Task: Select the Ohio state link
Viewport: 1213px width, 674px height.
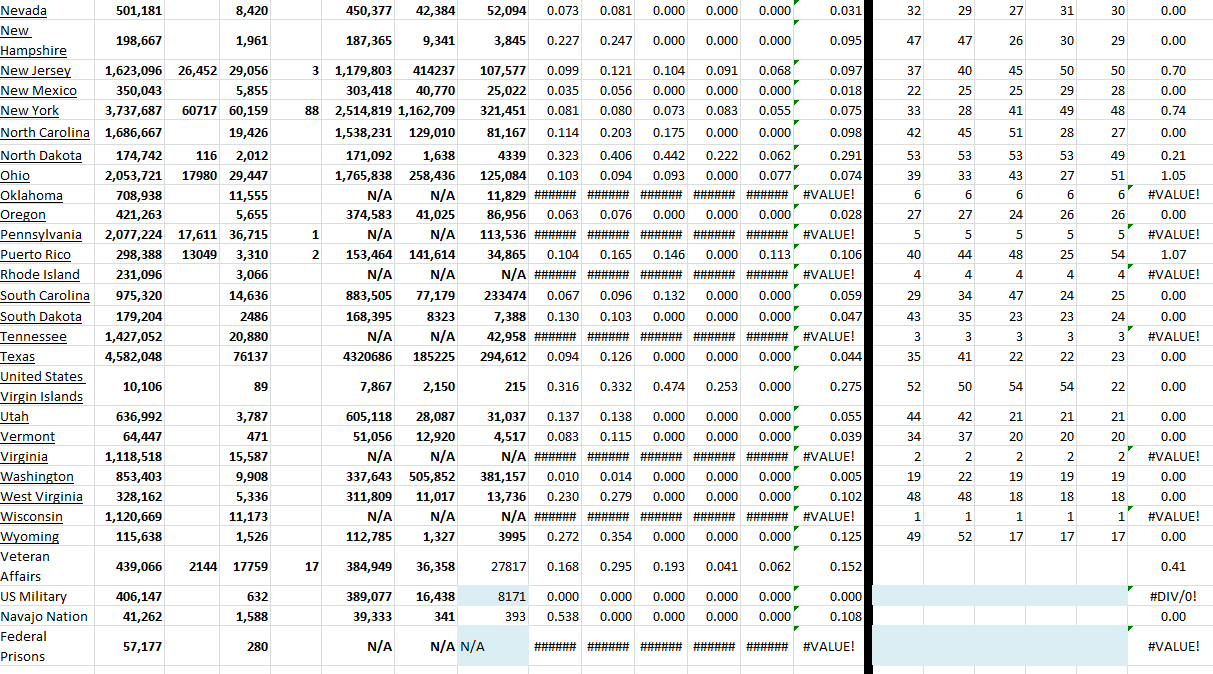Action: pos(15,175)
